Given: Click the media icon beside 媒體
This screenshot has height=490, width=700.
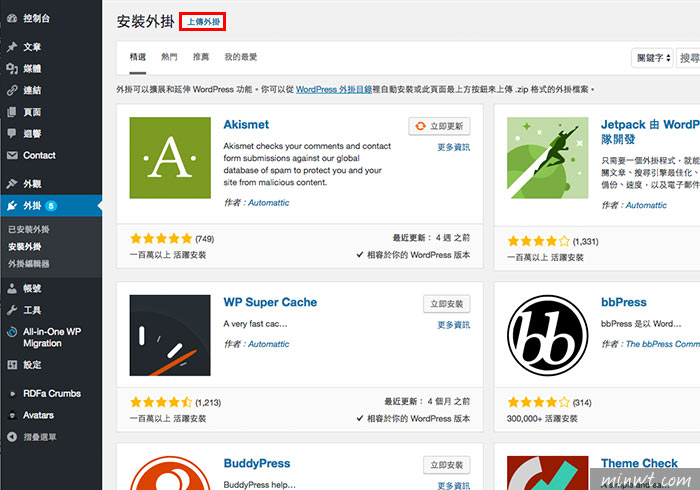Looking at the screenshot, I should point(12,68).
